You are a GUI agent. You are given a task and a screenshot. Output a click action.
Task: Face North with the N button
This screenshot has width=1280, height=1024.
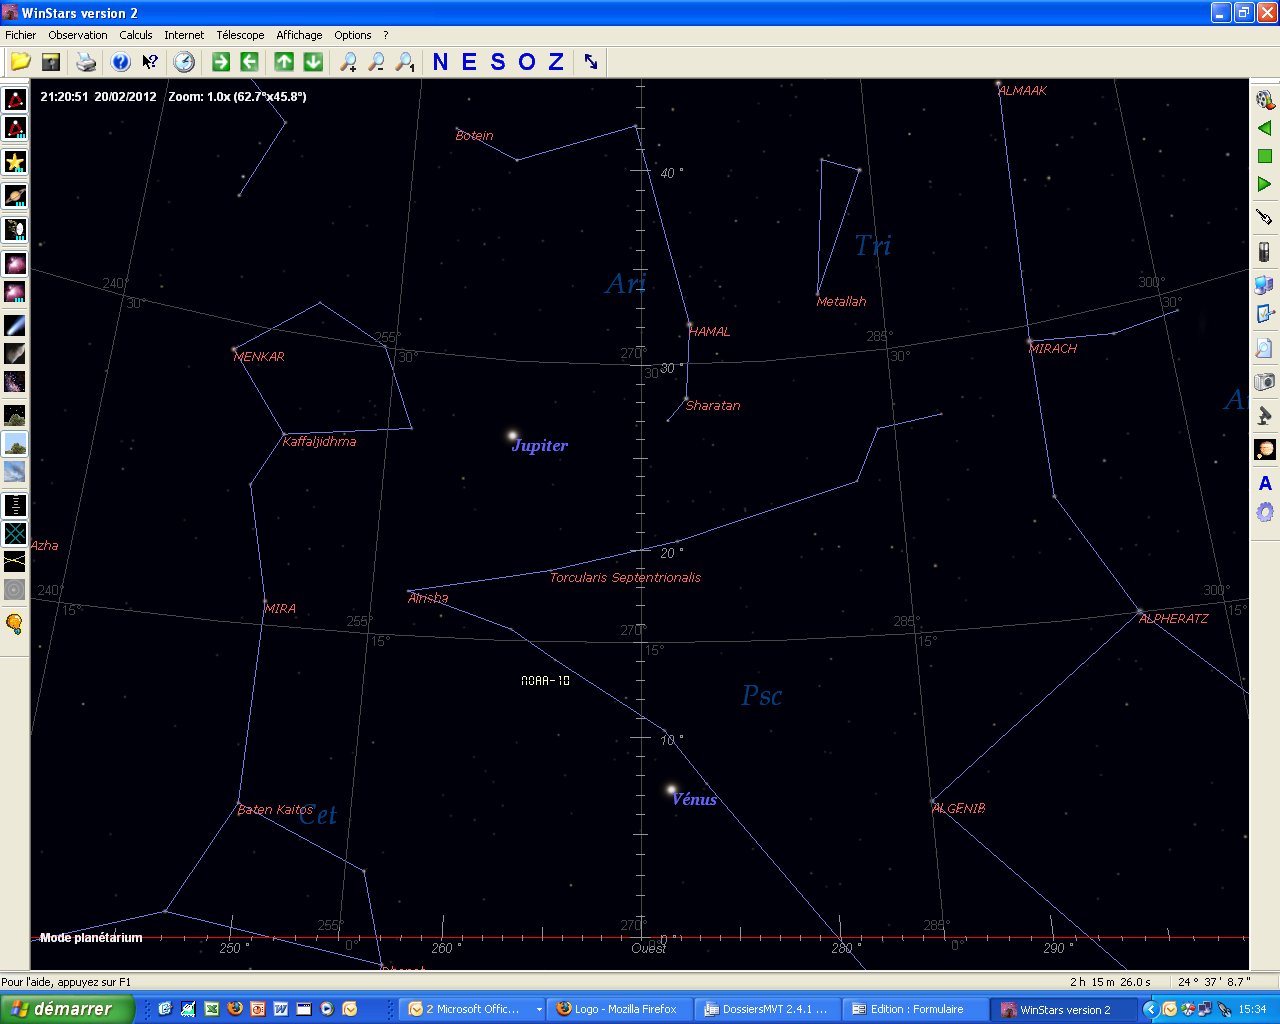point(440,62)
